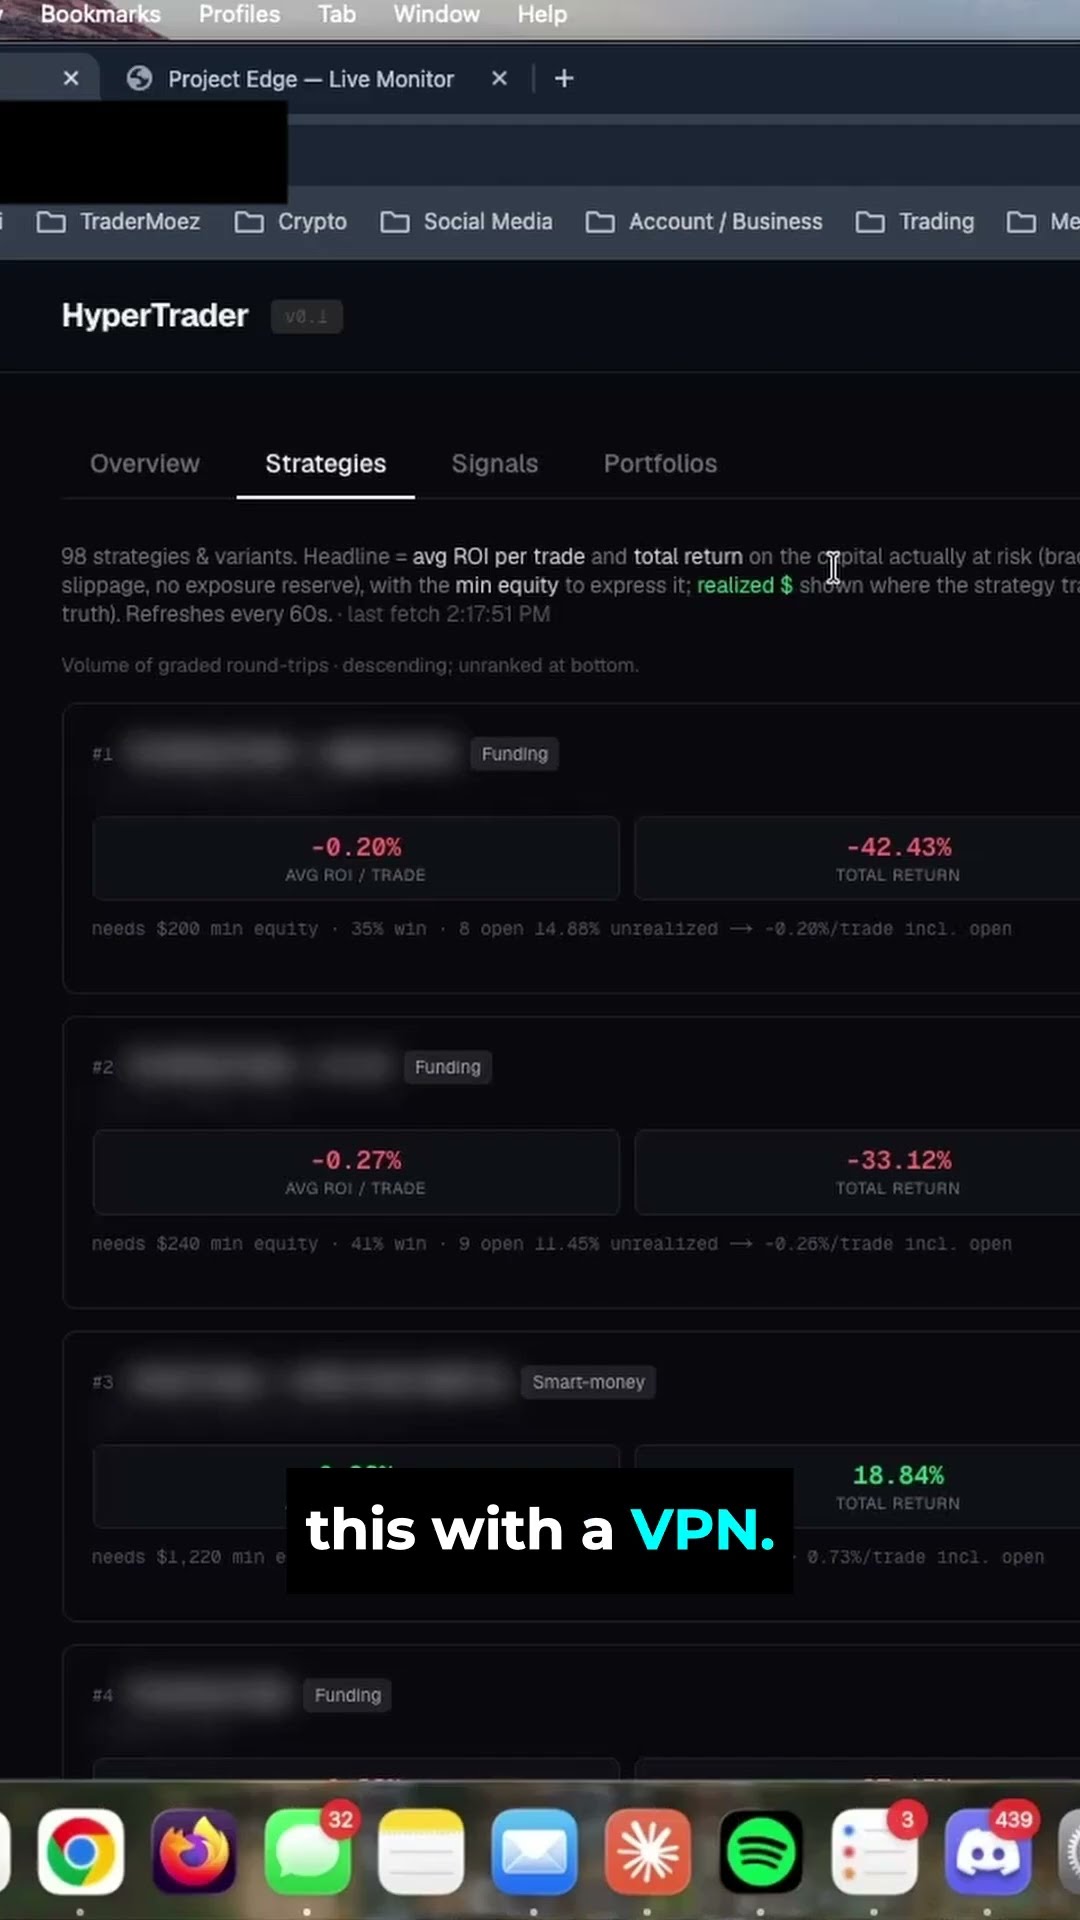This screenshot has height=1920, width=1080.
Task: Open the Crypto bookmarks folder
Action: click(291, 222)
